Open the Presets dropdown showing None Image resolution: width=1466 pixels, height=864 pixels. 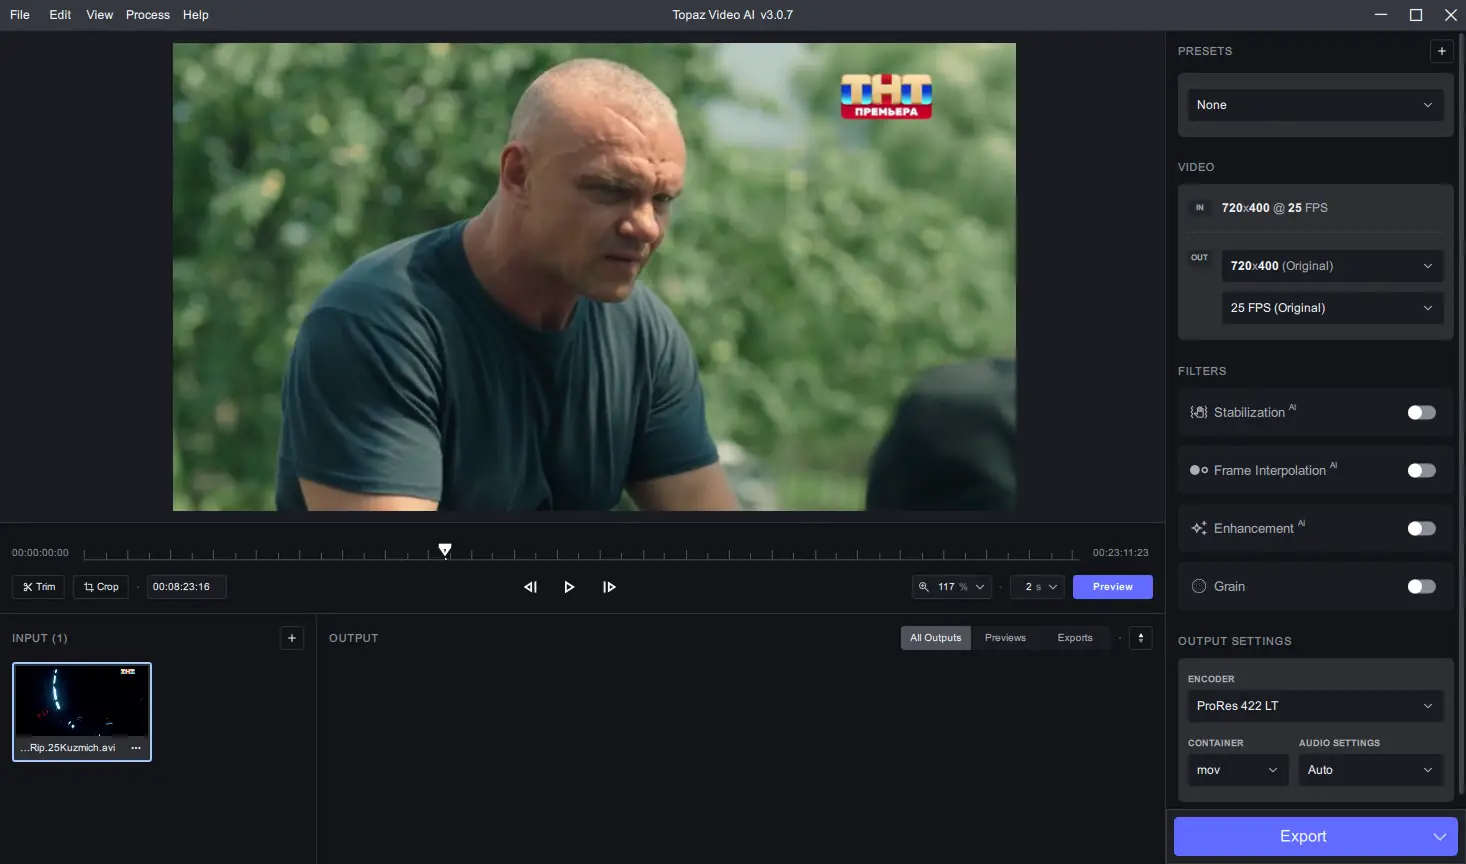1315,105
